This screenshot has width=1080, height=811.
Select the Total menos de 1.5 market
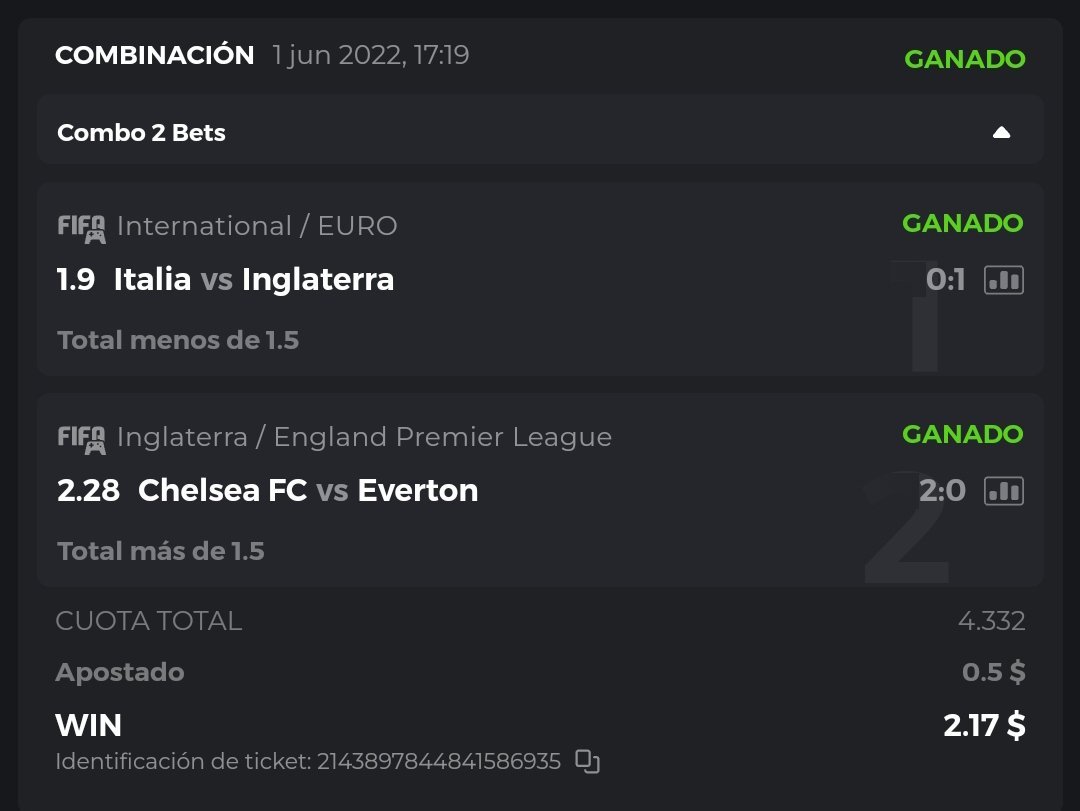click(178, 340)
